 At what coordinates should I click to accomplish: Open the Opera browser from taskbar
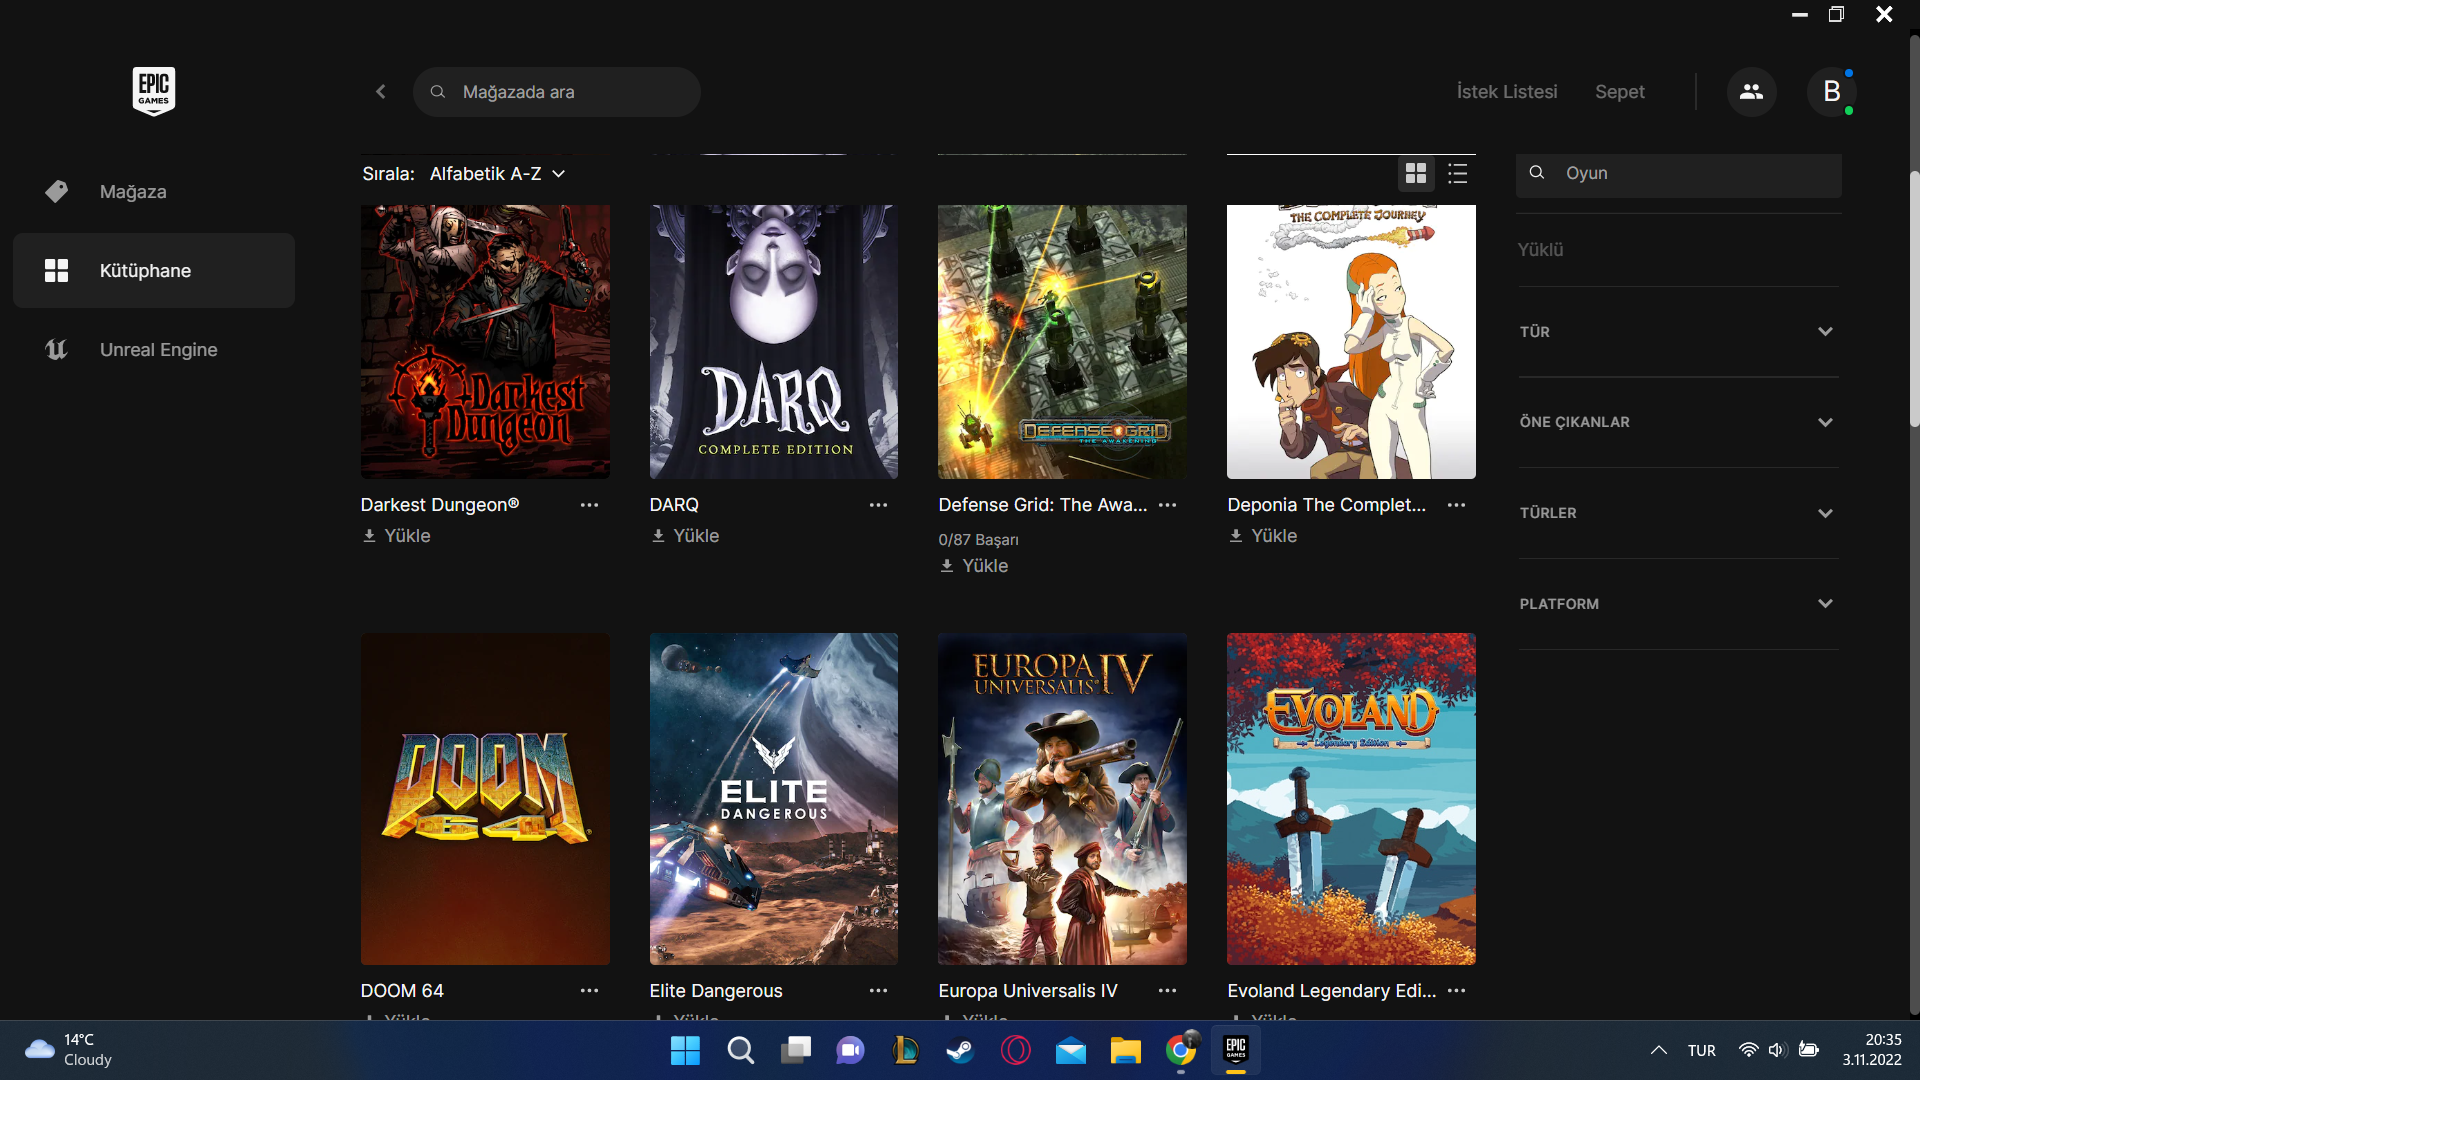[x=1015, y=1051]
